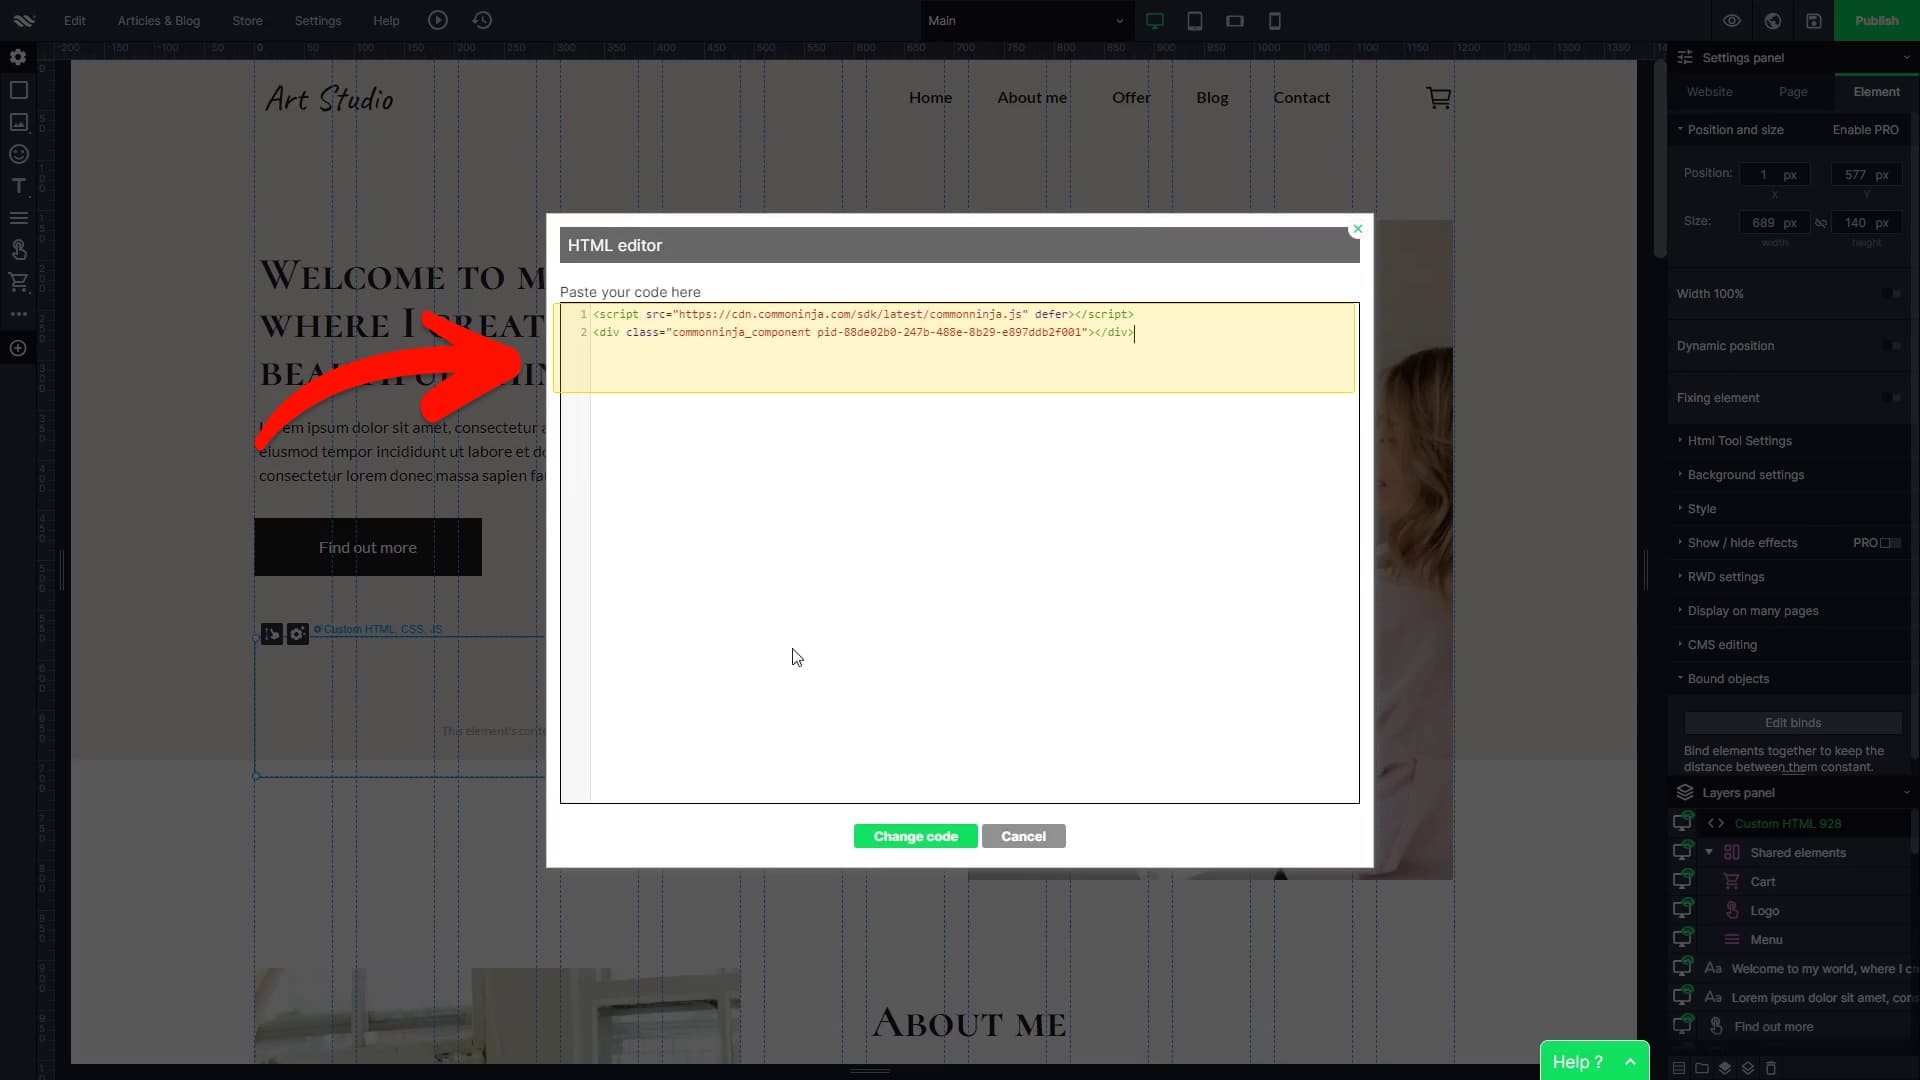Viewport: 1920px width, 1080px height.
Task: Collapse the Position and size section
Action: pyautogui.click(x=1735, y=130)
